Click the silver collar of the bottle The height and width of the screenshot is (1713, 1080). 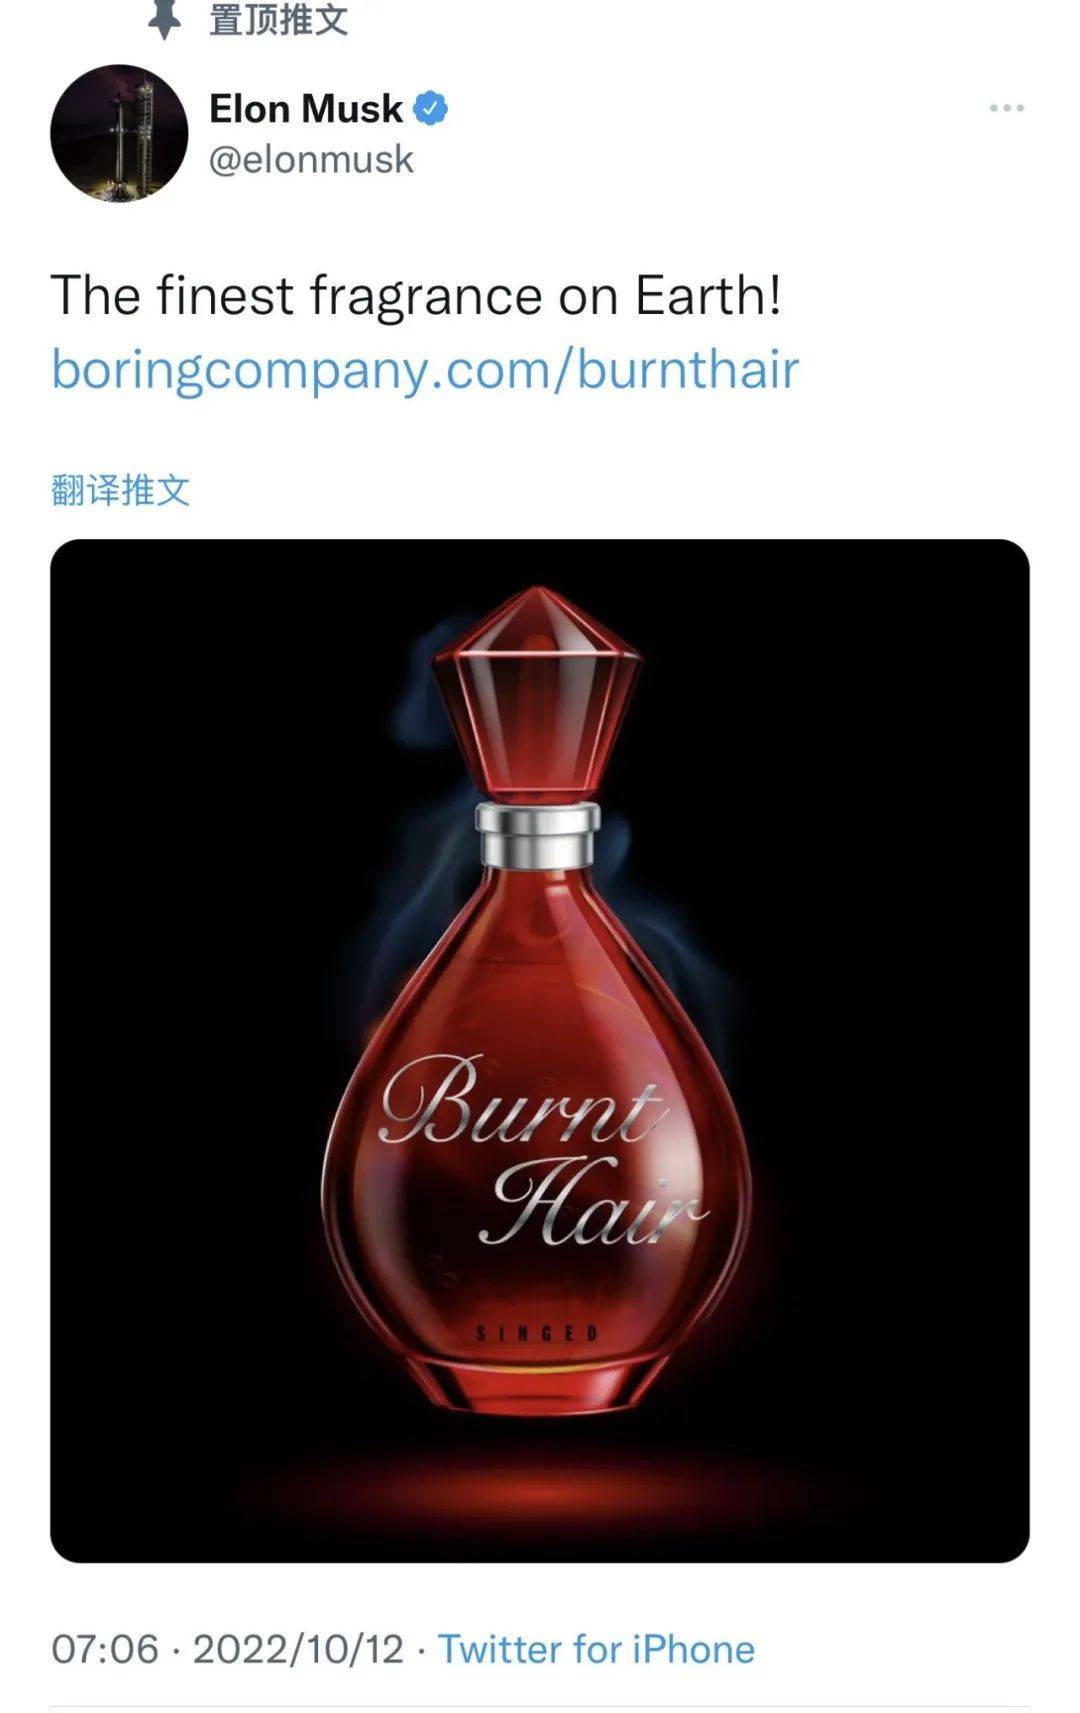click(x=538, y=833)
